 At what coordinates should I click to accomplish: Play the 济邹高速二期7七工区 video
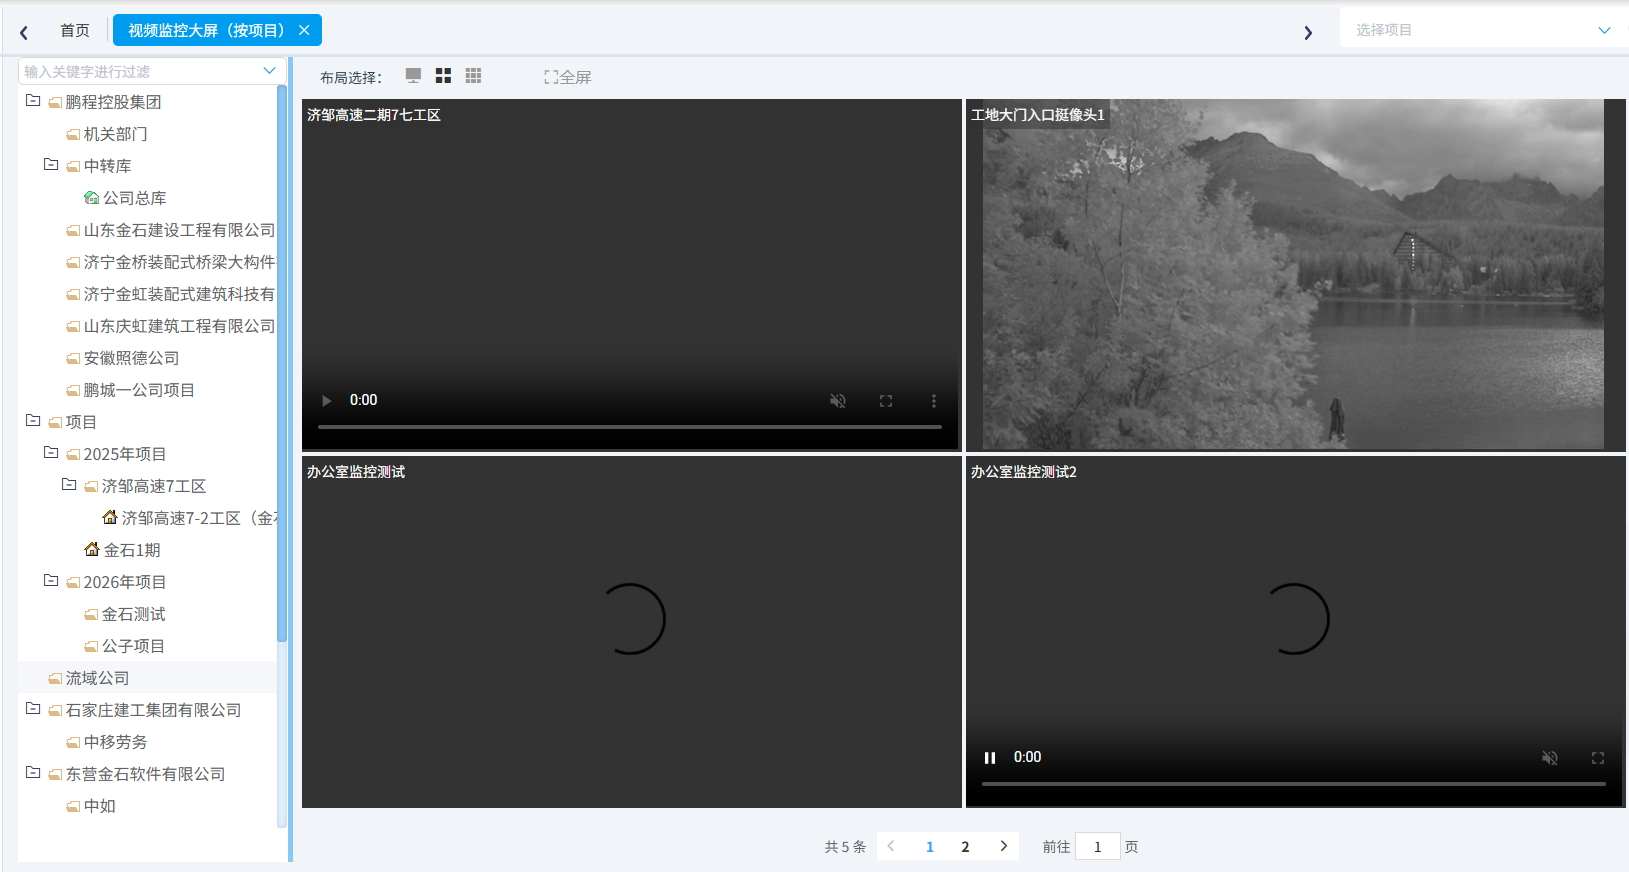tap(326, 400)
